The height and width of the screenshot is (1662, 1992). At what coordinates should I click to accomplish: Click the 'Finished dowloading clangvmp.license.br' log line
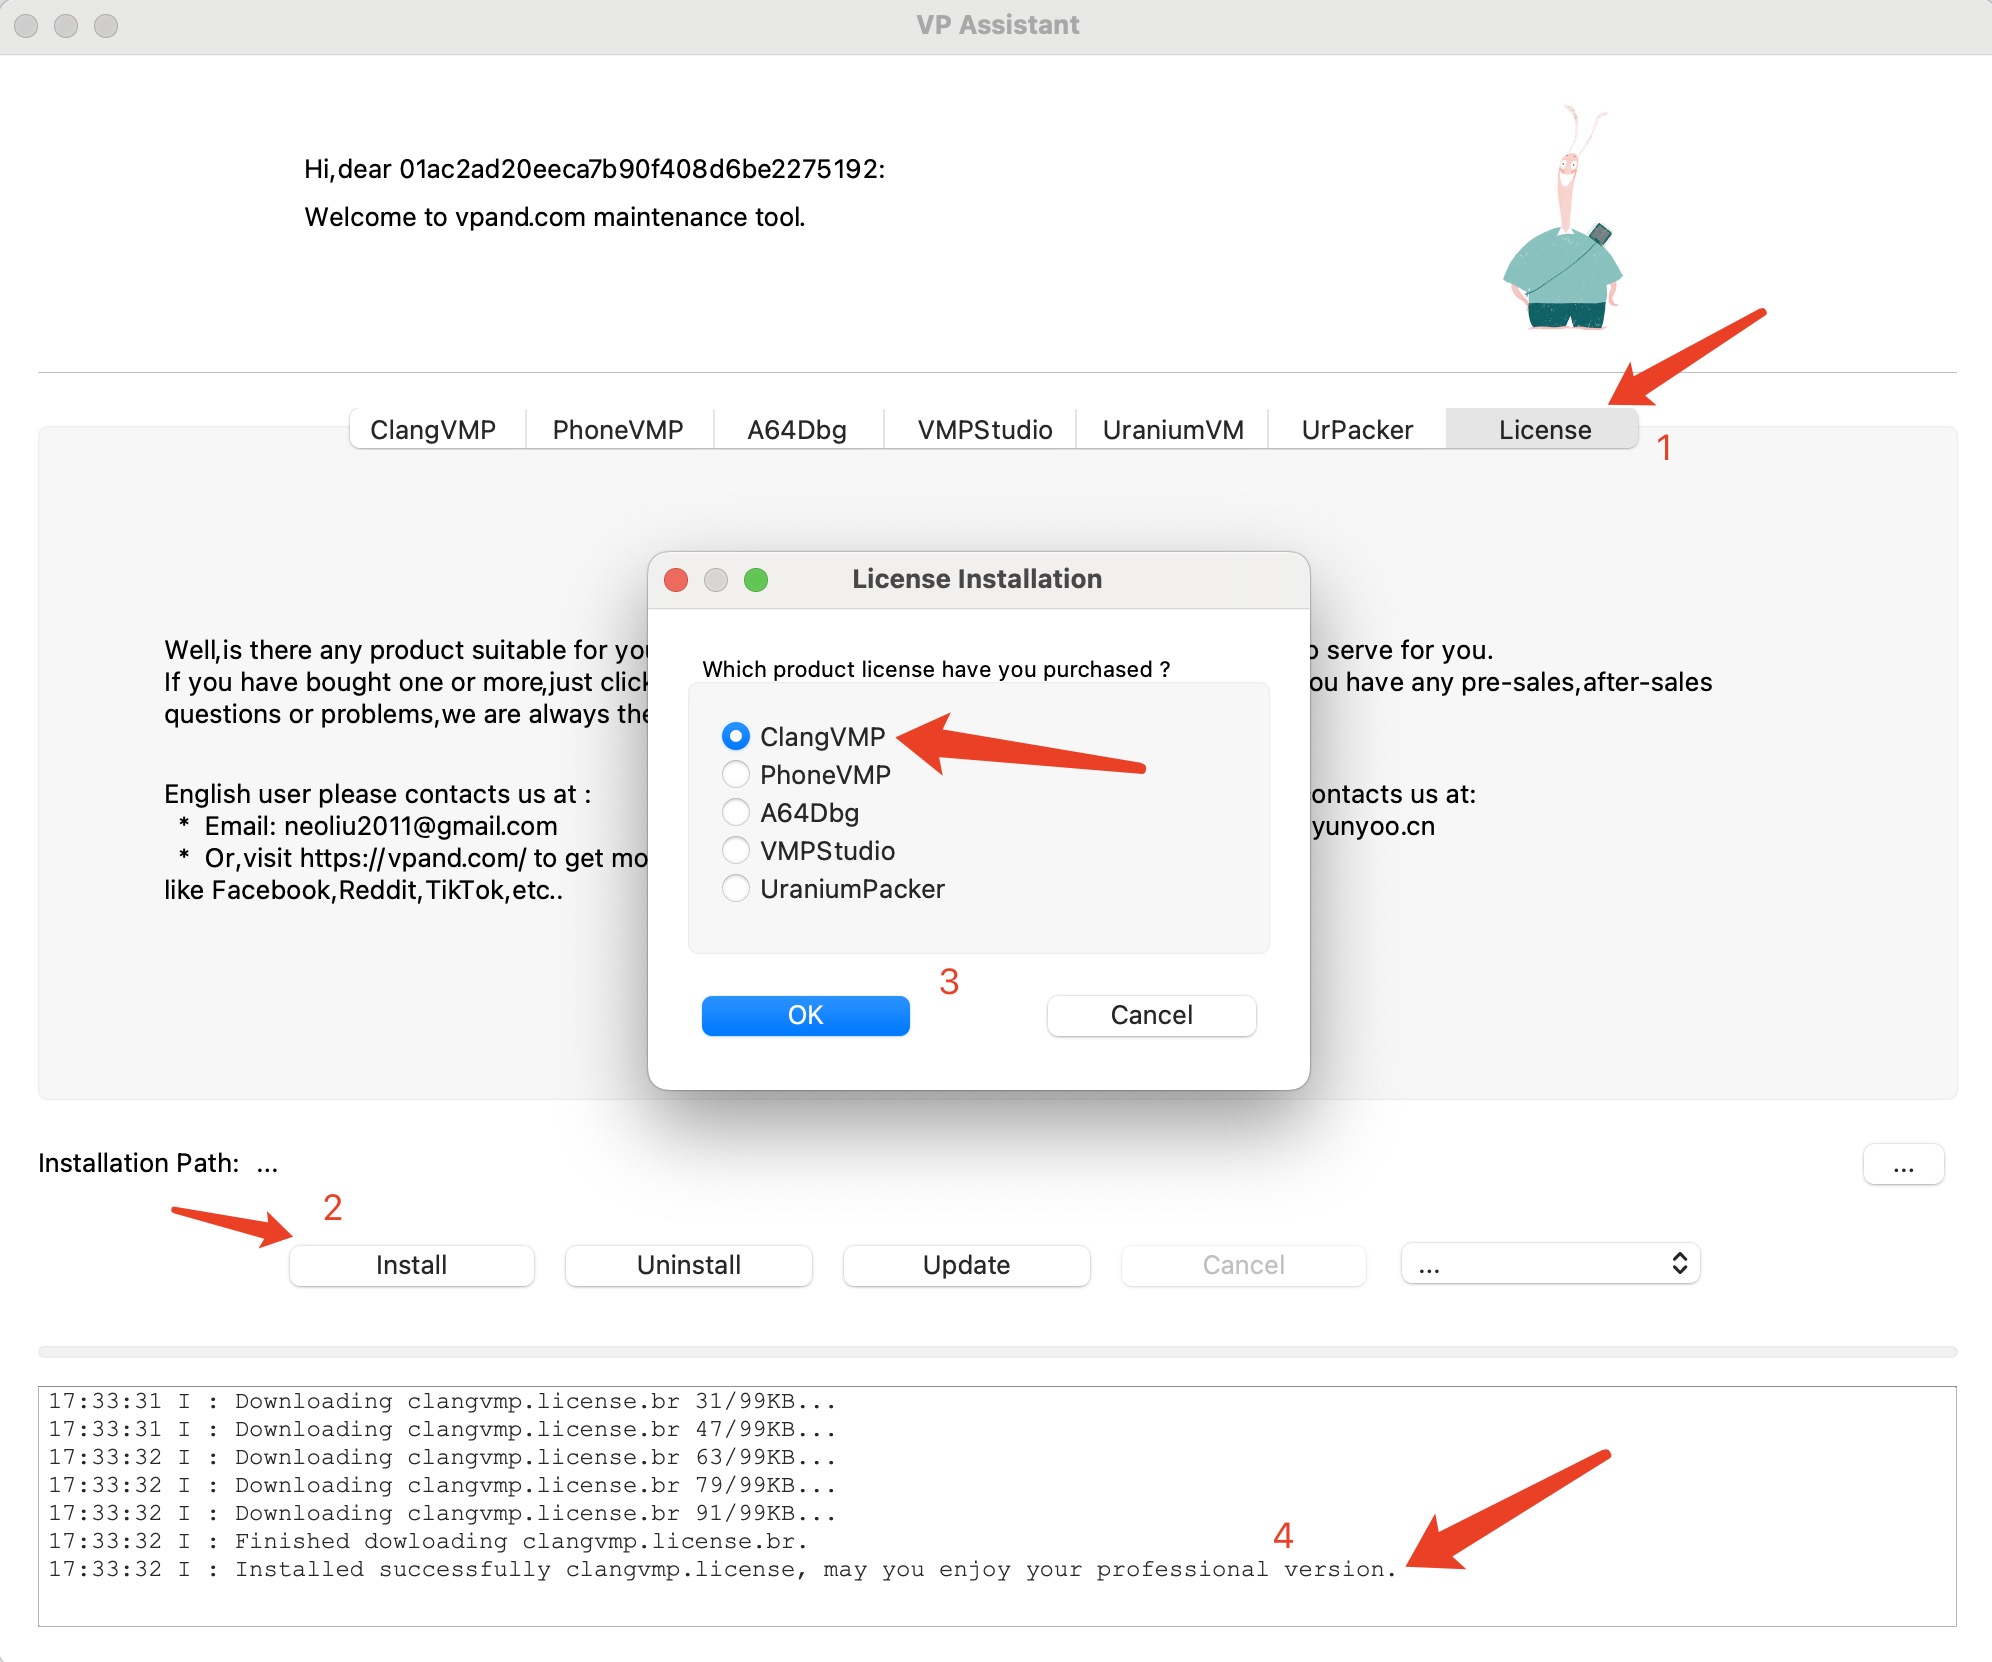428,1541
